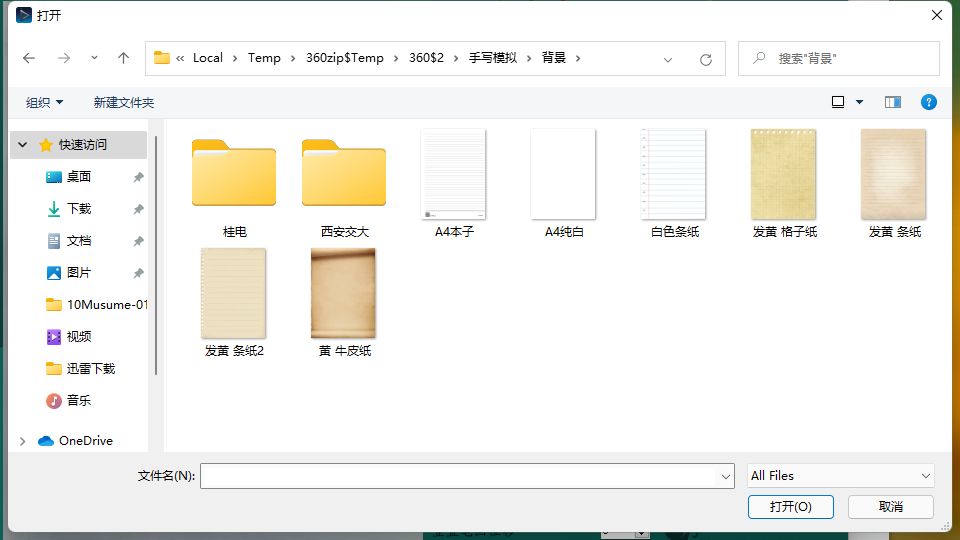Click the 打开(O) button
Screen dimensions: 960x540
pyautogui.click(x=790, y=507)
